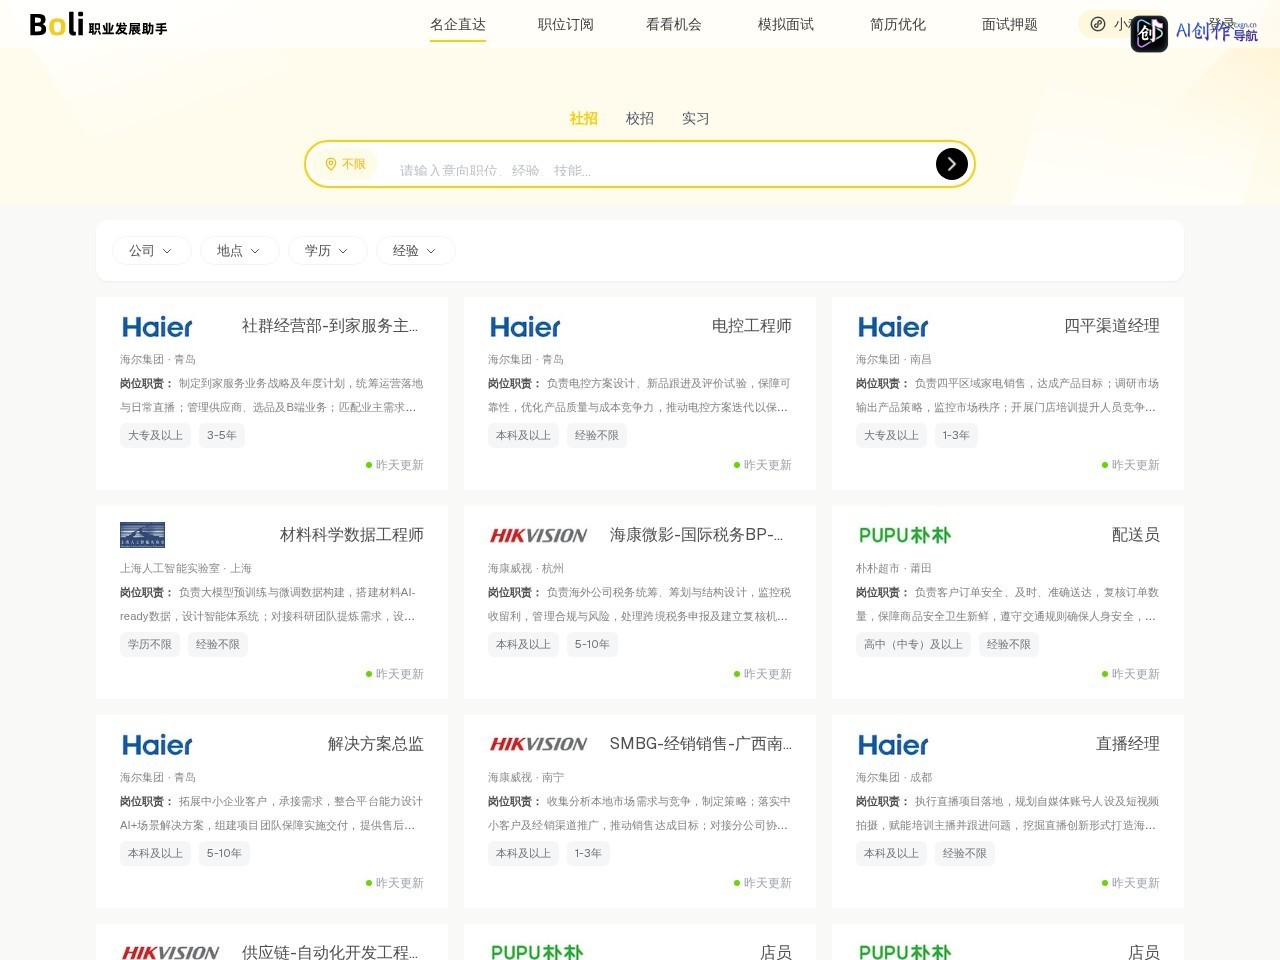Open the 职位订阅 nav item
The width and height of the screenshot is (1280, 960).
coord(566,24)
